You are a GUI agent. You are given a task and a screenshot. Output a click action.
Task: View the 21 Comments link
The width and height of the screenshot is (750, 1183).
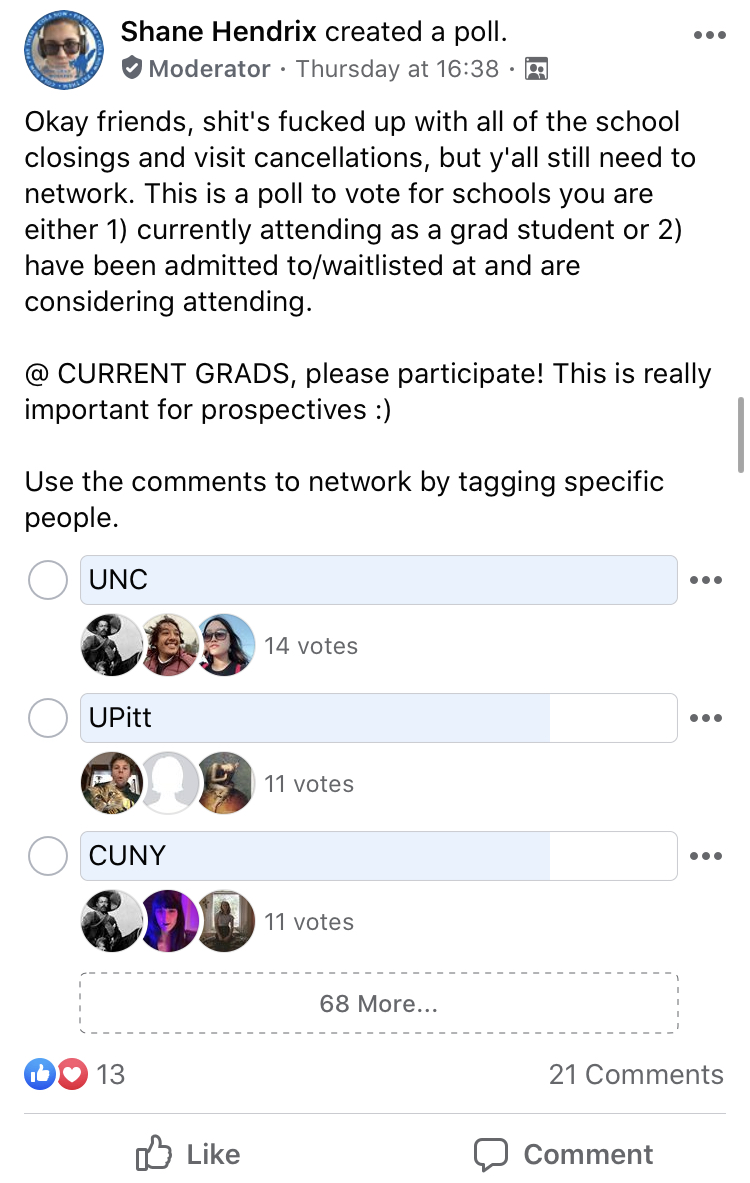point(636,1074)
